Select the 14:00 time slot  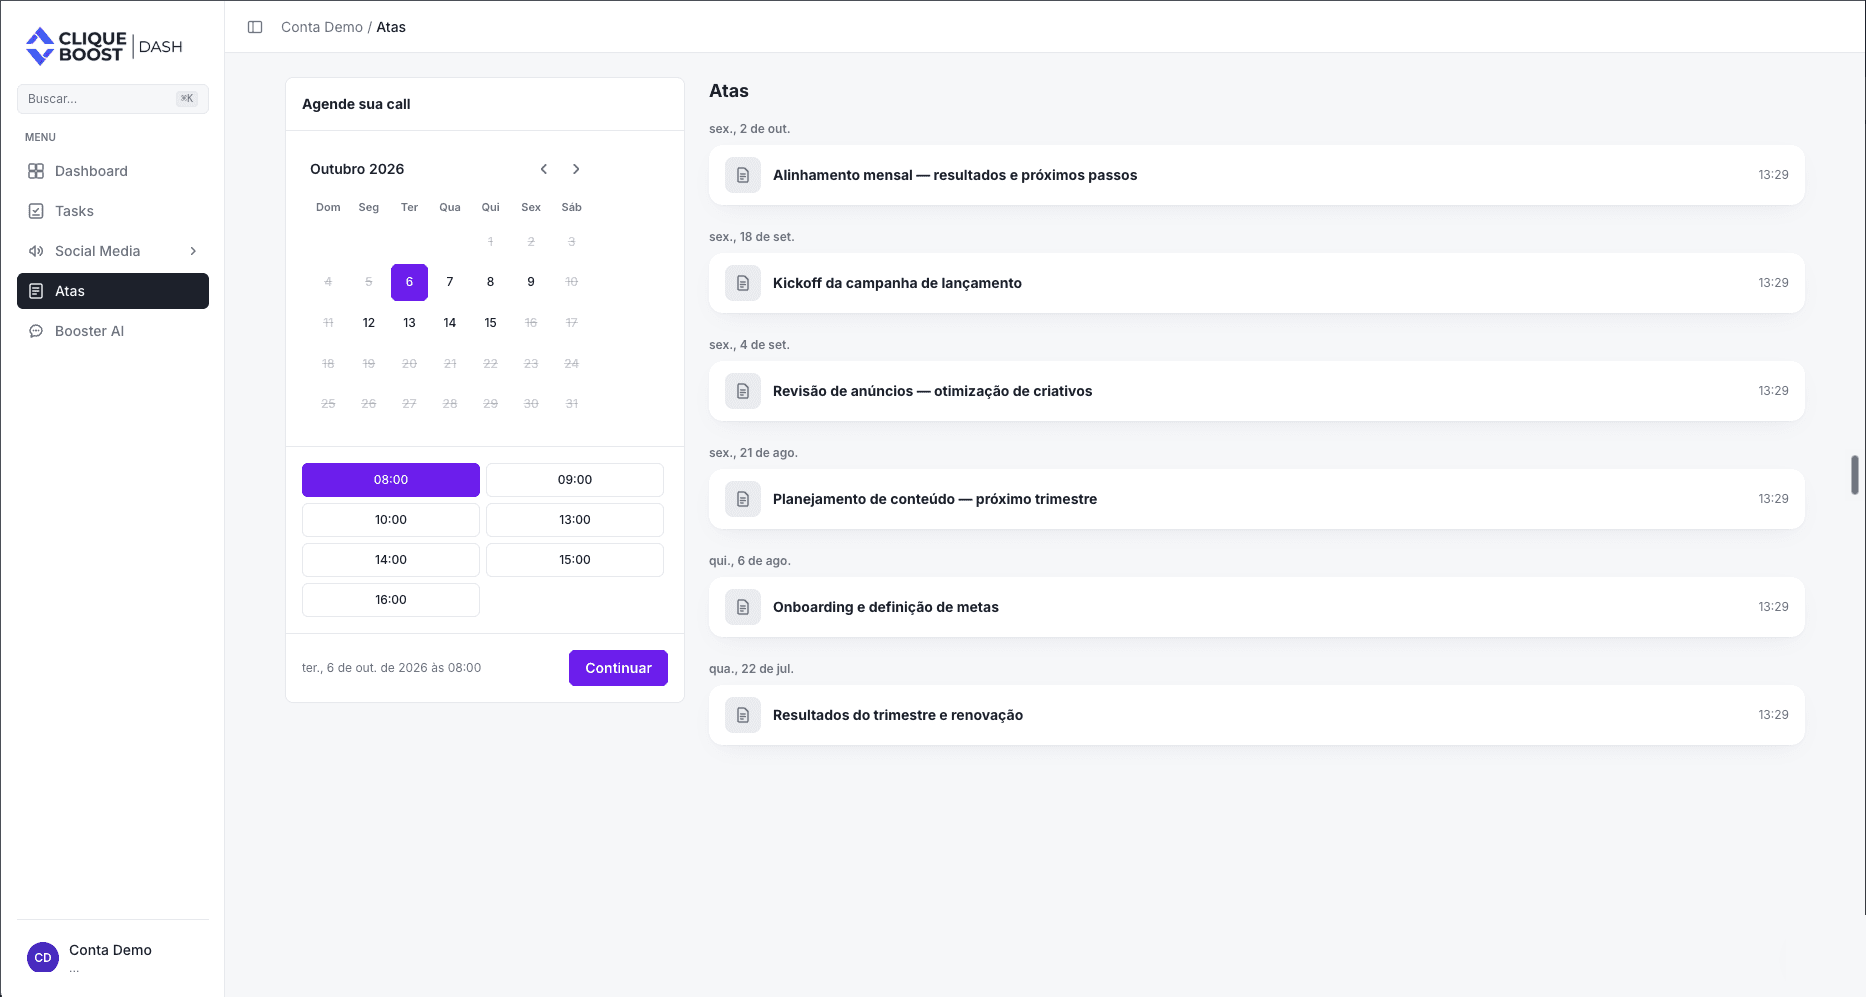391,560
